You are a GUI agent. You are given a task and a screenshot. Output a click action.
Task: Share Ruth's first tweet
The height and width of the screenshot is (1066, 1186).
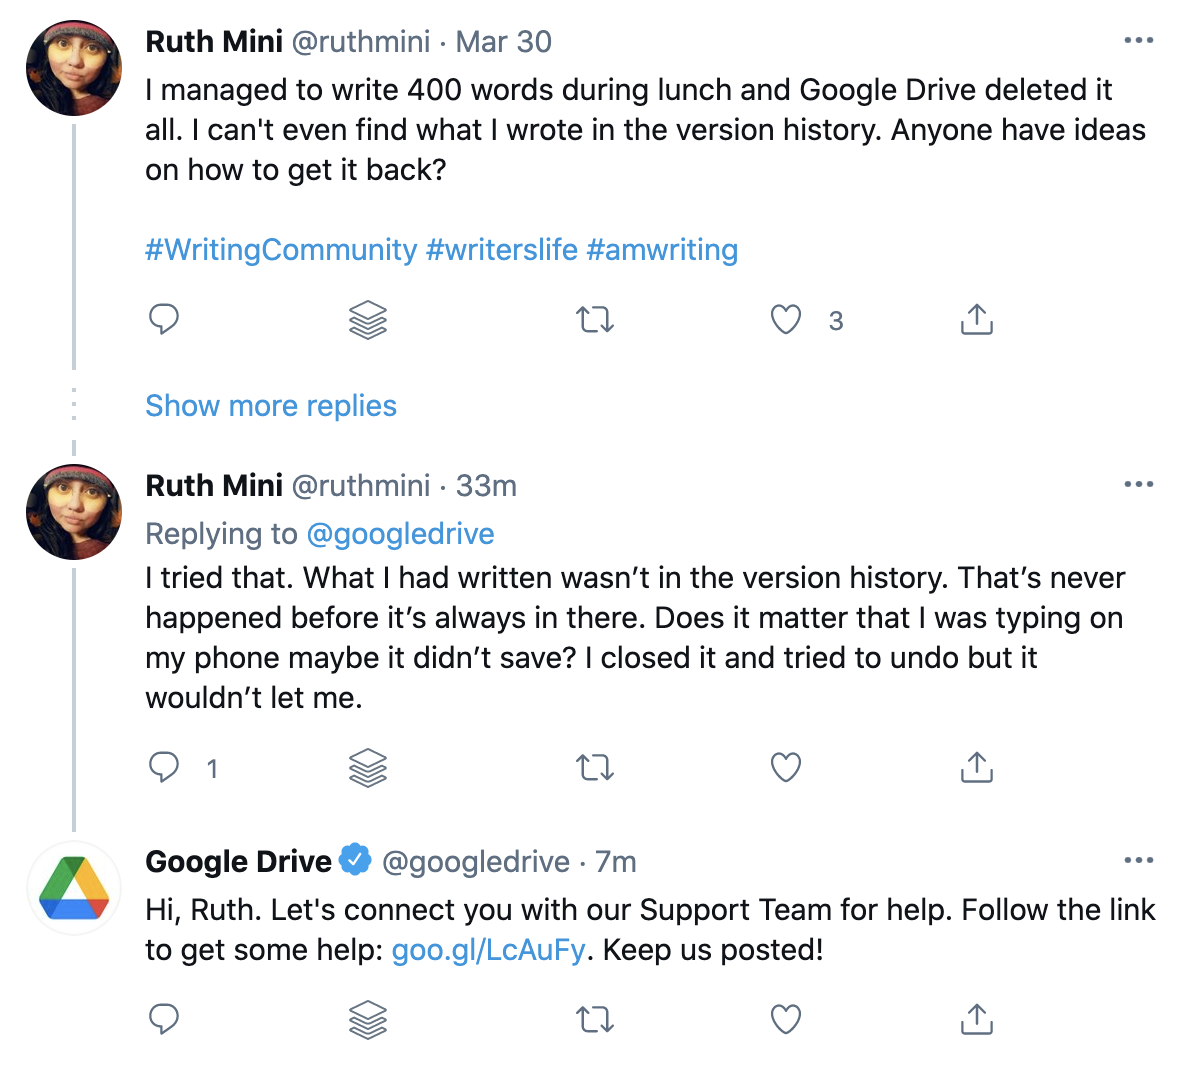tap(976, 319)
